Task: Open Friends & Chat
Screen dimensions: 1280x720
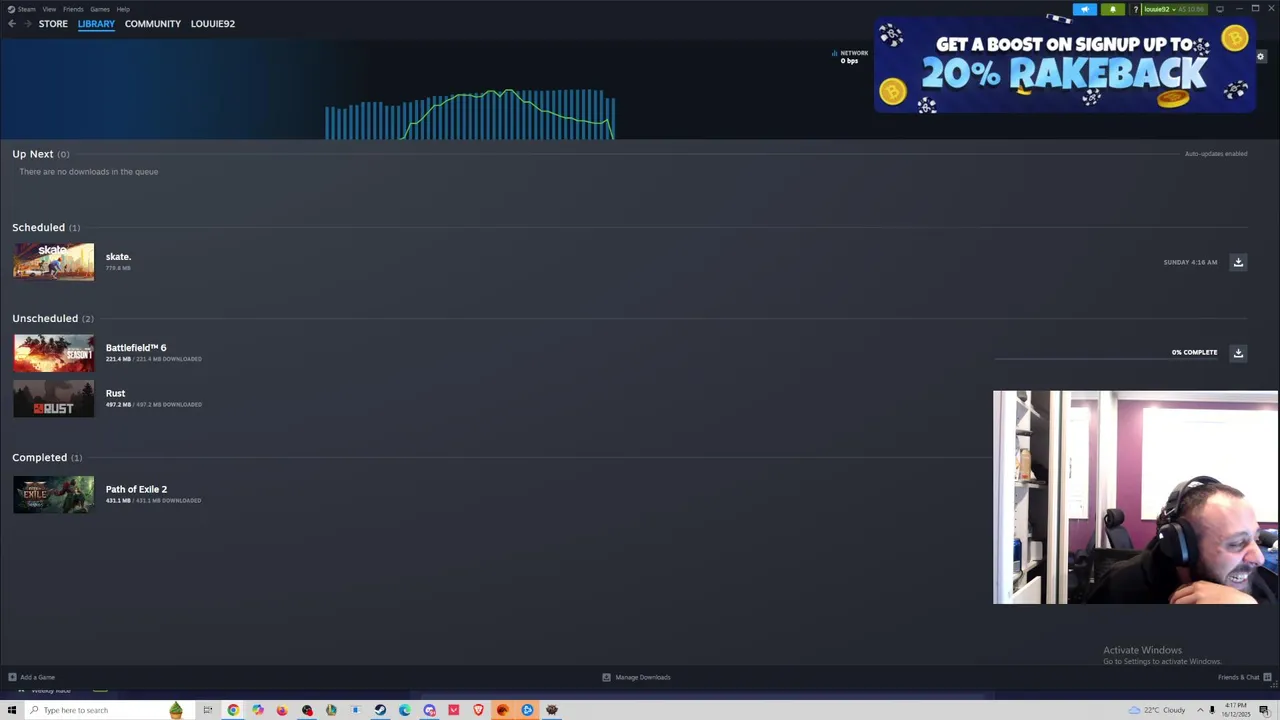Action: [x=1243, y=677]
